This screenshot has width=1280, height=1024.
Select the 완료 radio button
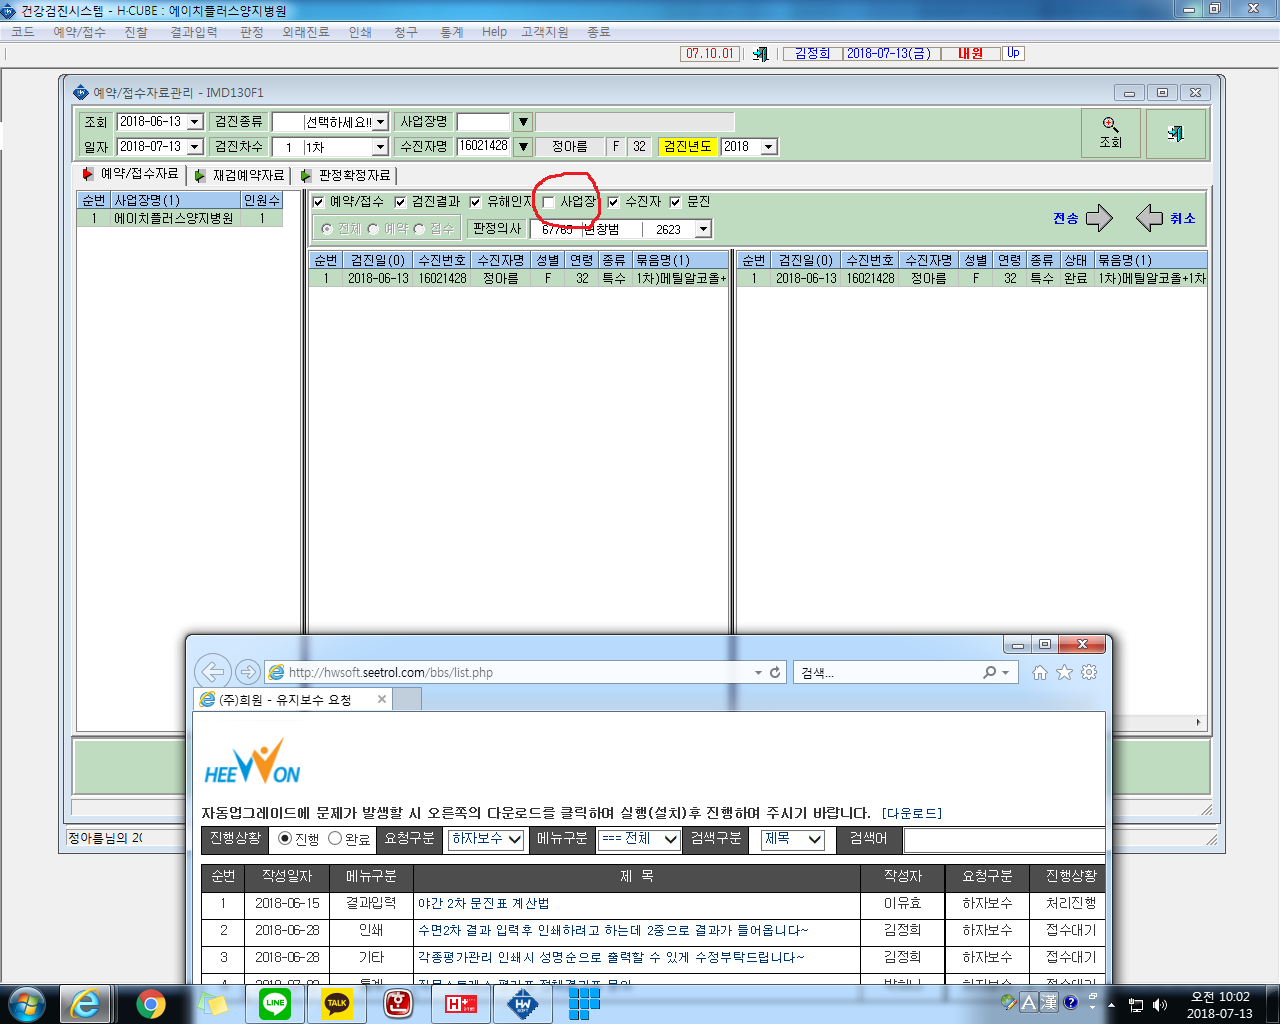point(335,839)
